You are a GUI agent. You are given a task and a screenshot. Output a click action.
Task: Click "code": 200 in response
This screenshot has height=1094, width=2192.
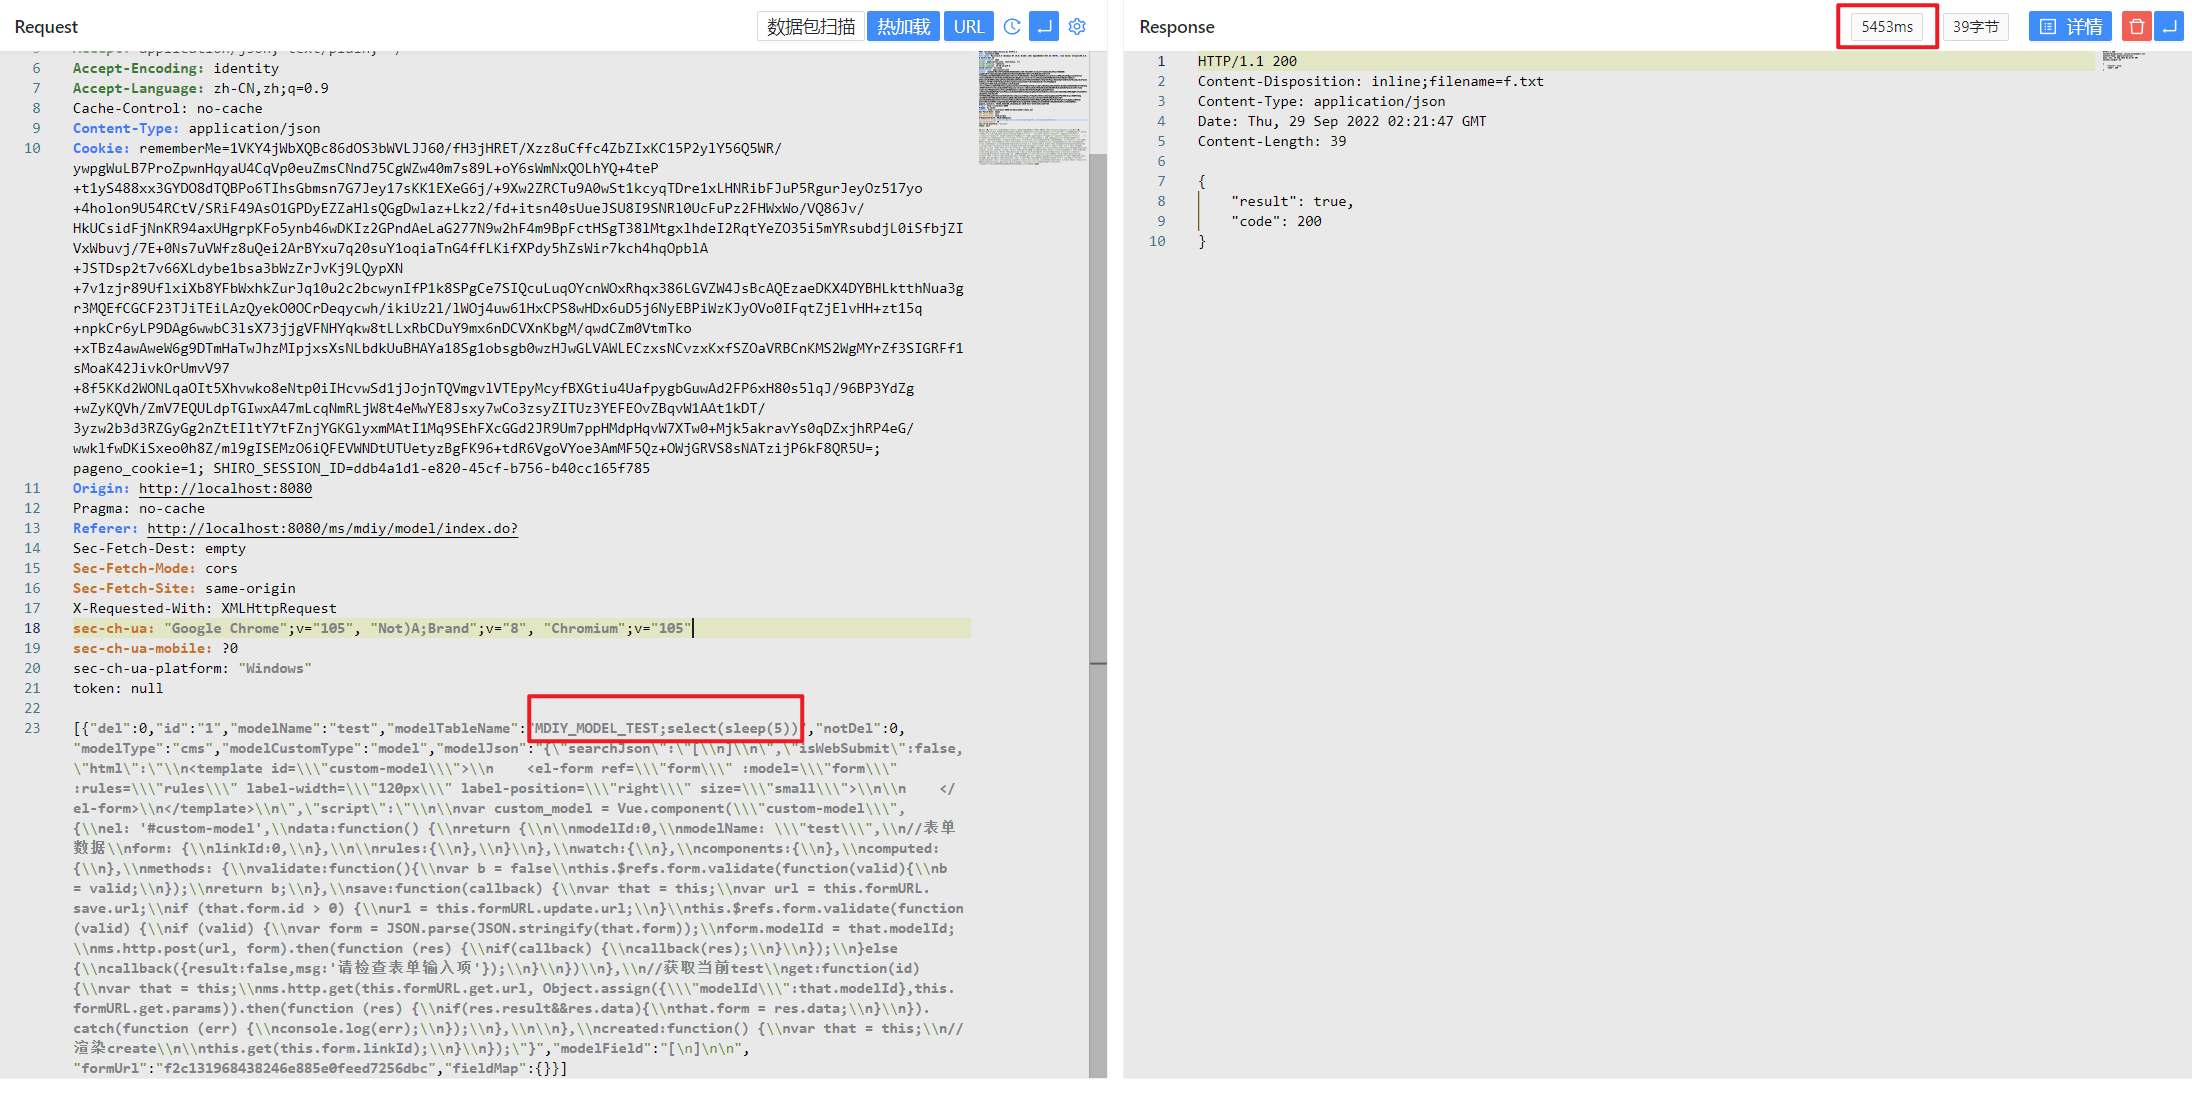pyautogui.click(x=1276, y=221)
